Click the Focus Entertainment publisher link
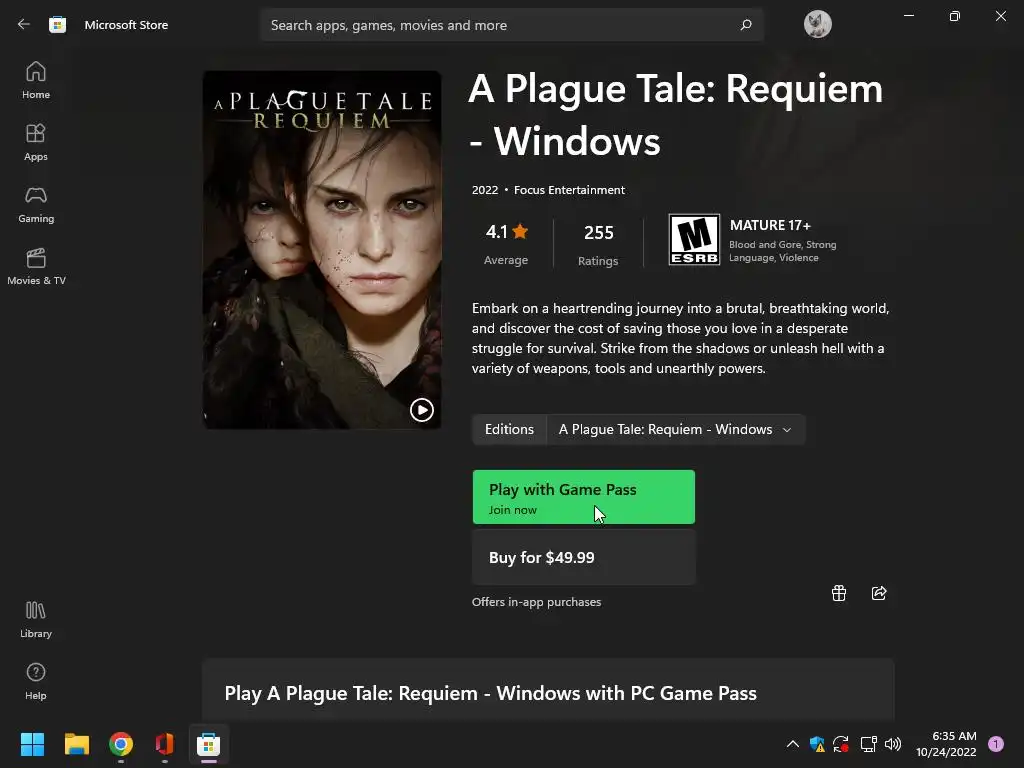1024x768 pixels. (x=569, y=190)
